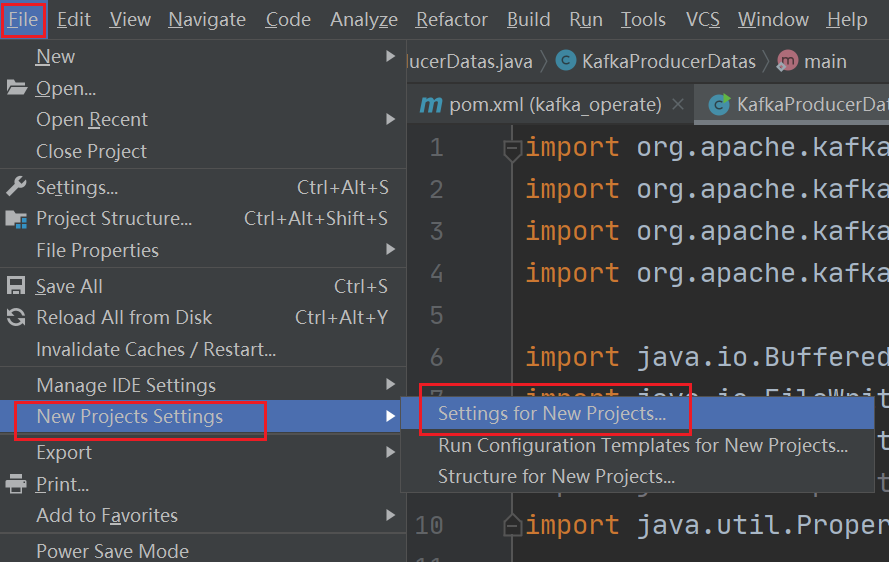Collapse the import block fold marker at line 1
This screenshot has width=889, height=562.
pos(512,149)
